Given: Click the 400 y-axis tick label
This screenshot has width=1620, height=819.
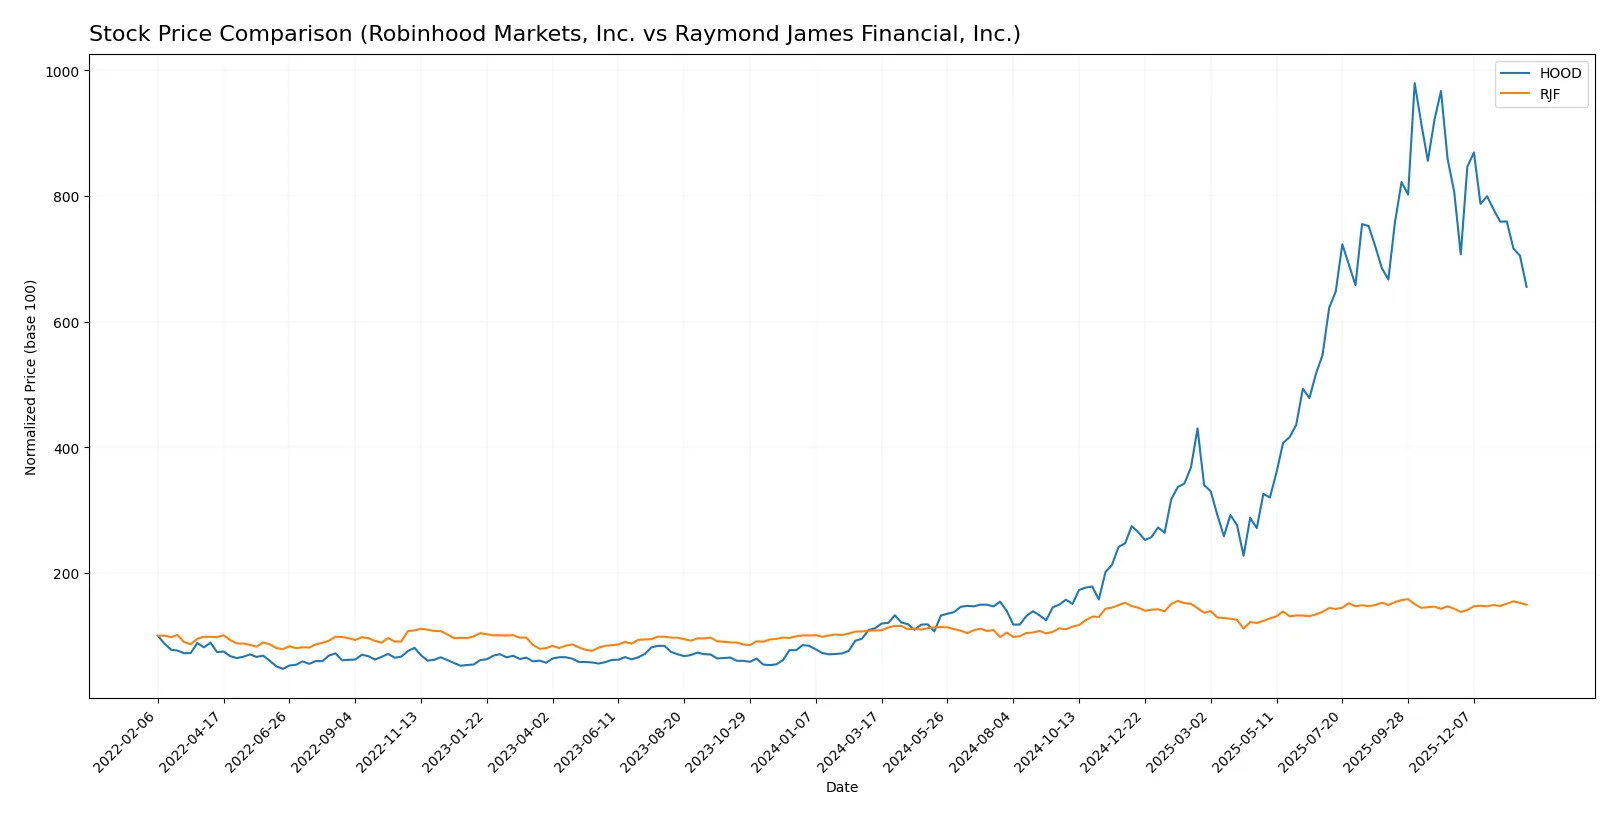Looking at the screenshot, I should [x=66, y=448].
